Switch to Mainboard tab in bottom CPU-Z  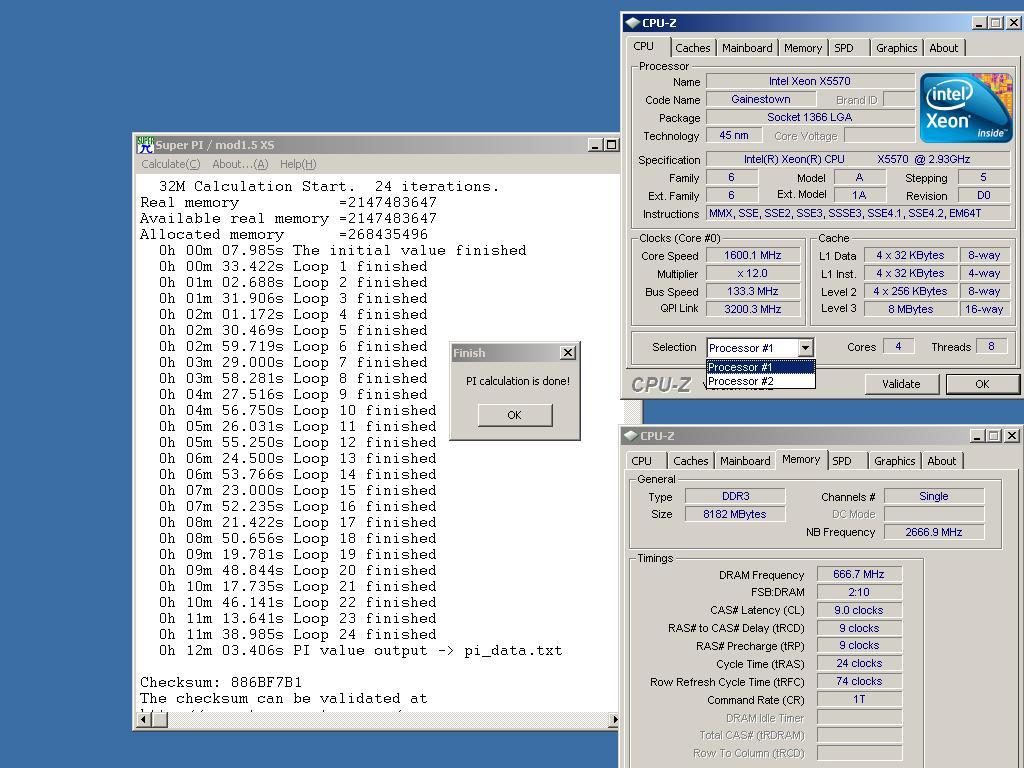tap(745, 460)
